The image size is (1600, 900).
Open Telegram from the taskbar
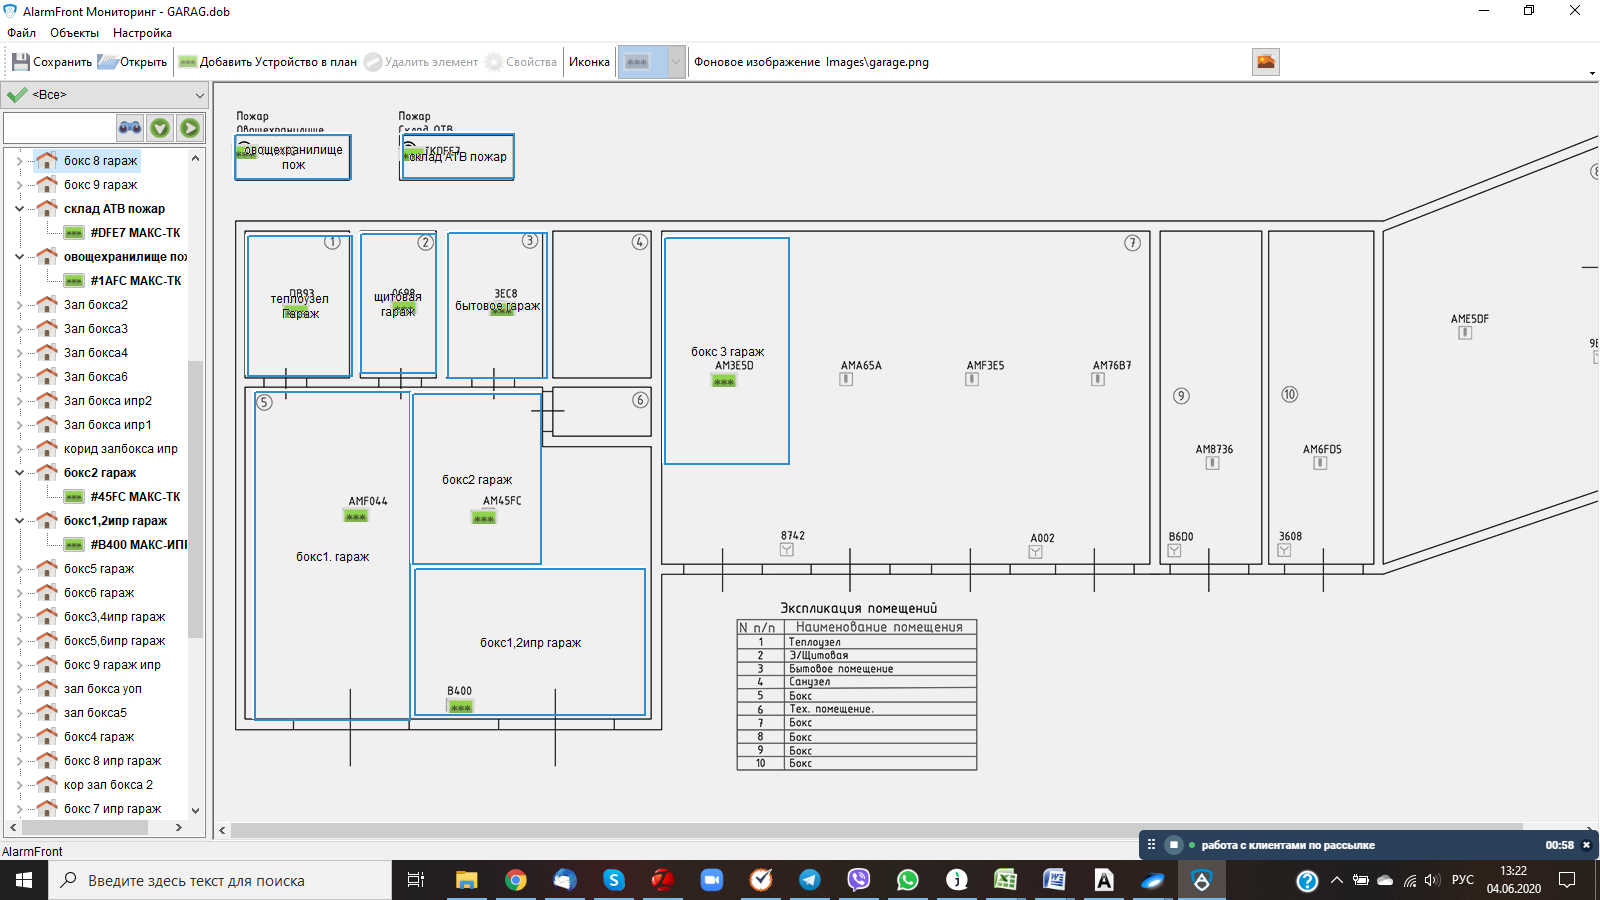[810, 880]
